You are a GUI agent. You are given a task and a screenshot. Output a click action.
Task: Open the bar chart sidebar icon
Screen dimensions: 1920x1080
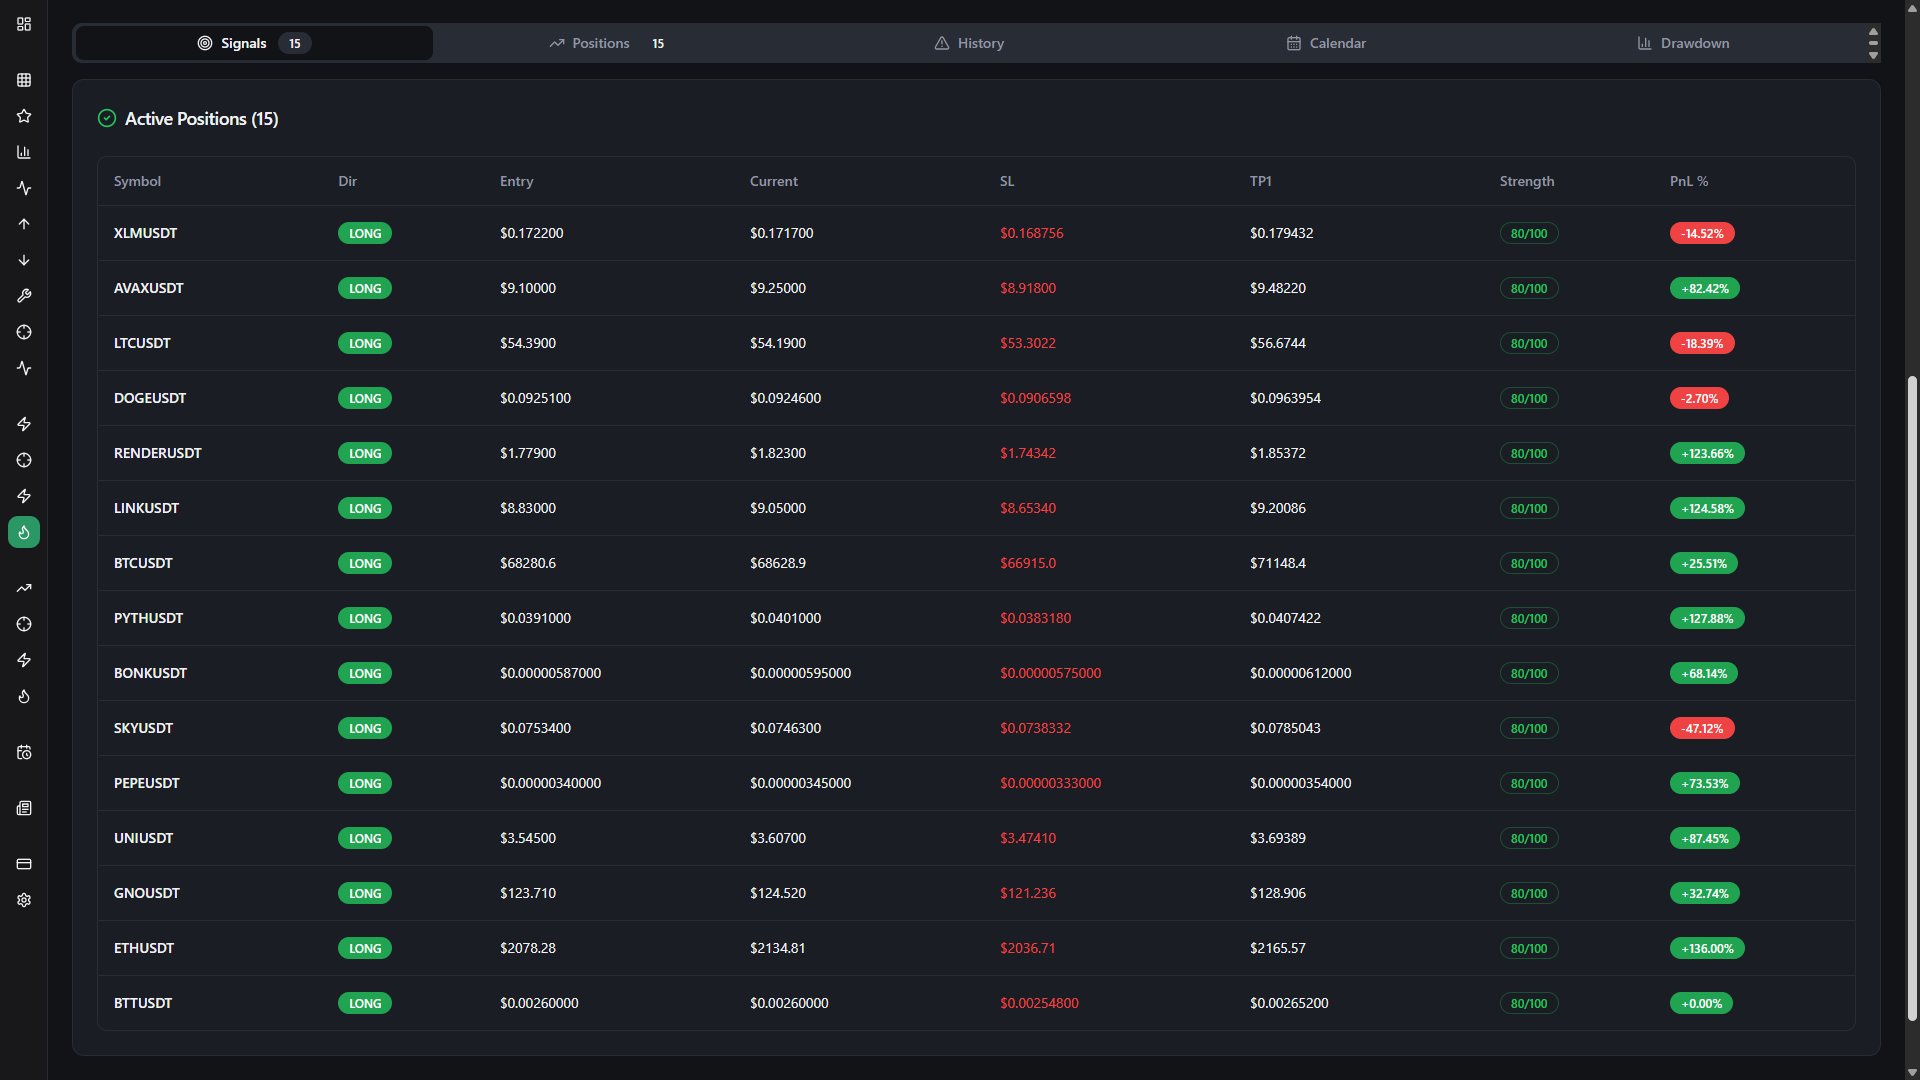[x=24, y=152]
